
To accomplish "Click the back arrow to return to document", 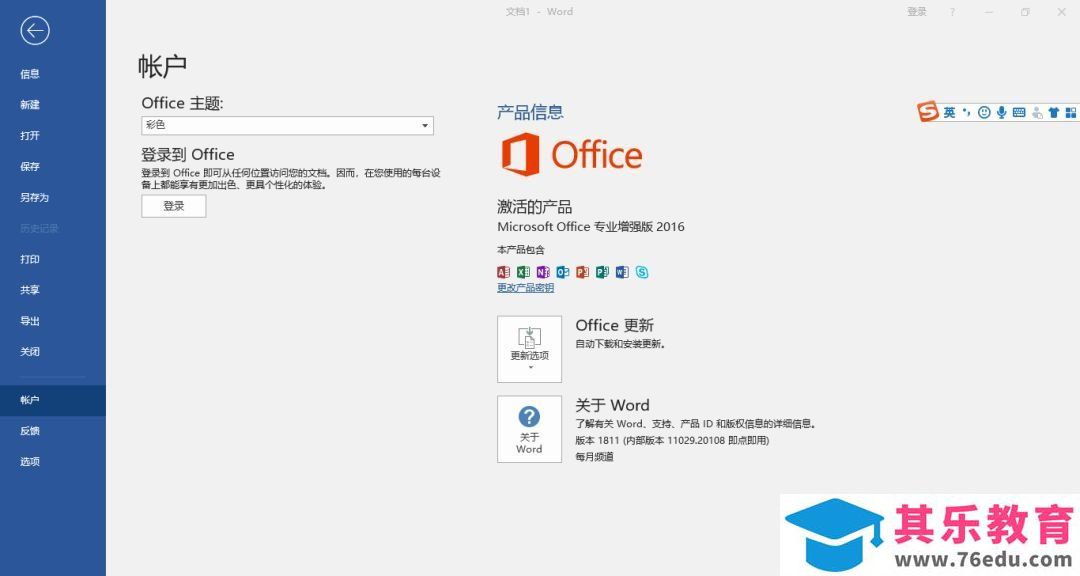I will point(34,30).
